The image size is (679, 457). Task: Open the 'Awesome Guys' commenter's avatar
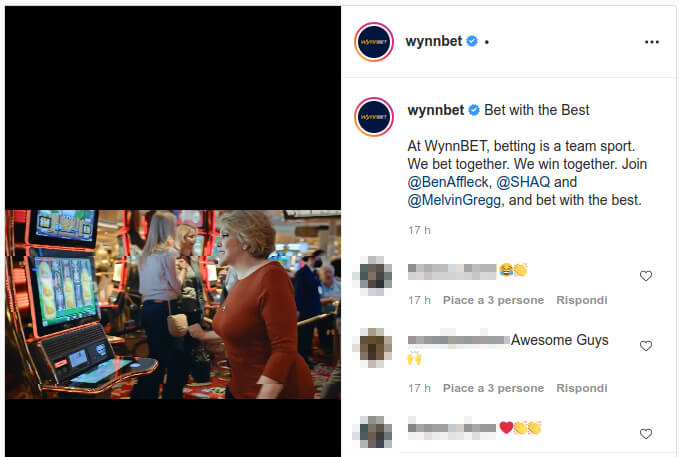point(374,348)
